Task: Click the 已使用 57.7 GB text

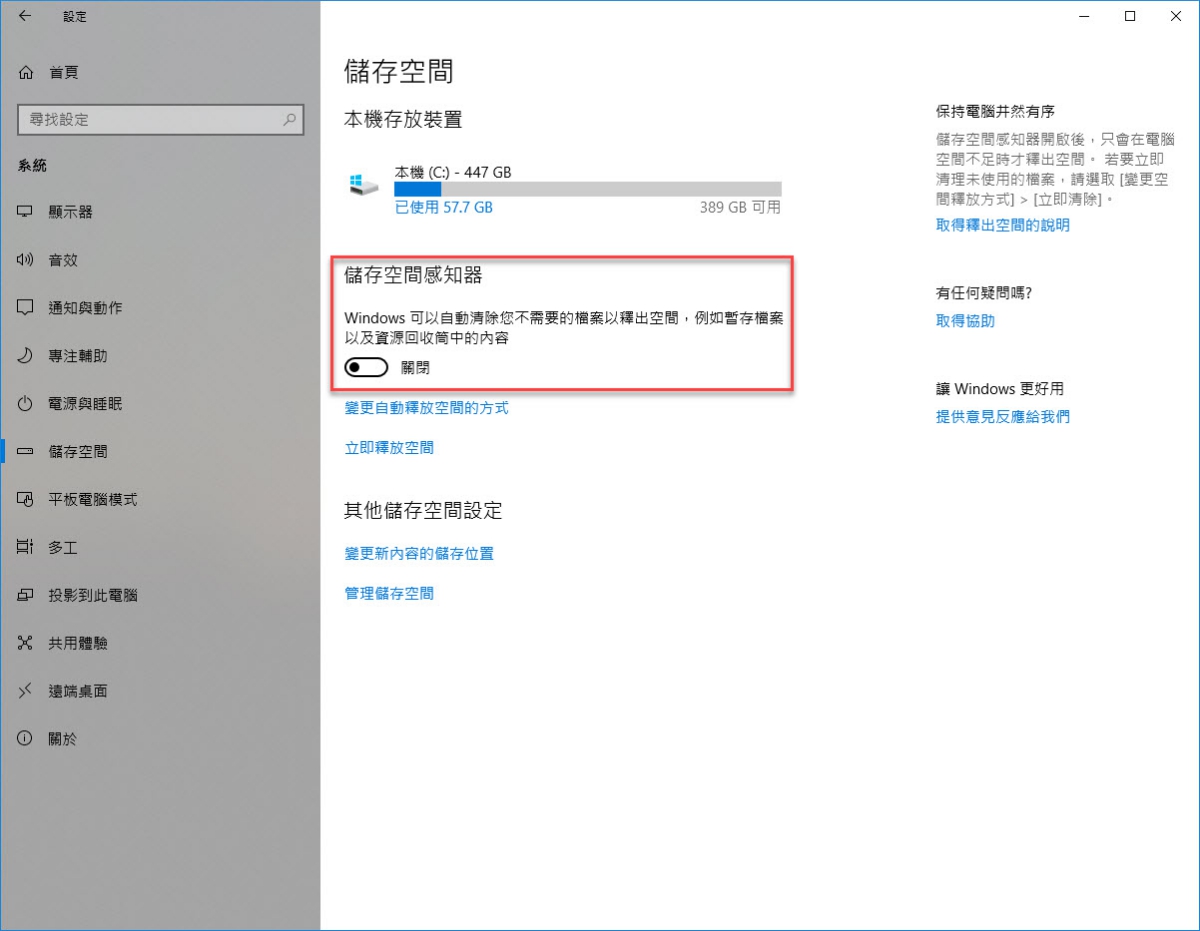Action: click(443, 207)
